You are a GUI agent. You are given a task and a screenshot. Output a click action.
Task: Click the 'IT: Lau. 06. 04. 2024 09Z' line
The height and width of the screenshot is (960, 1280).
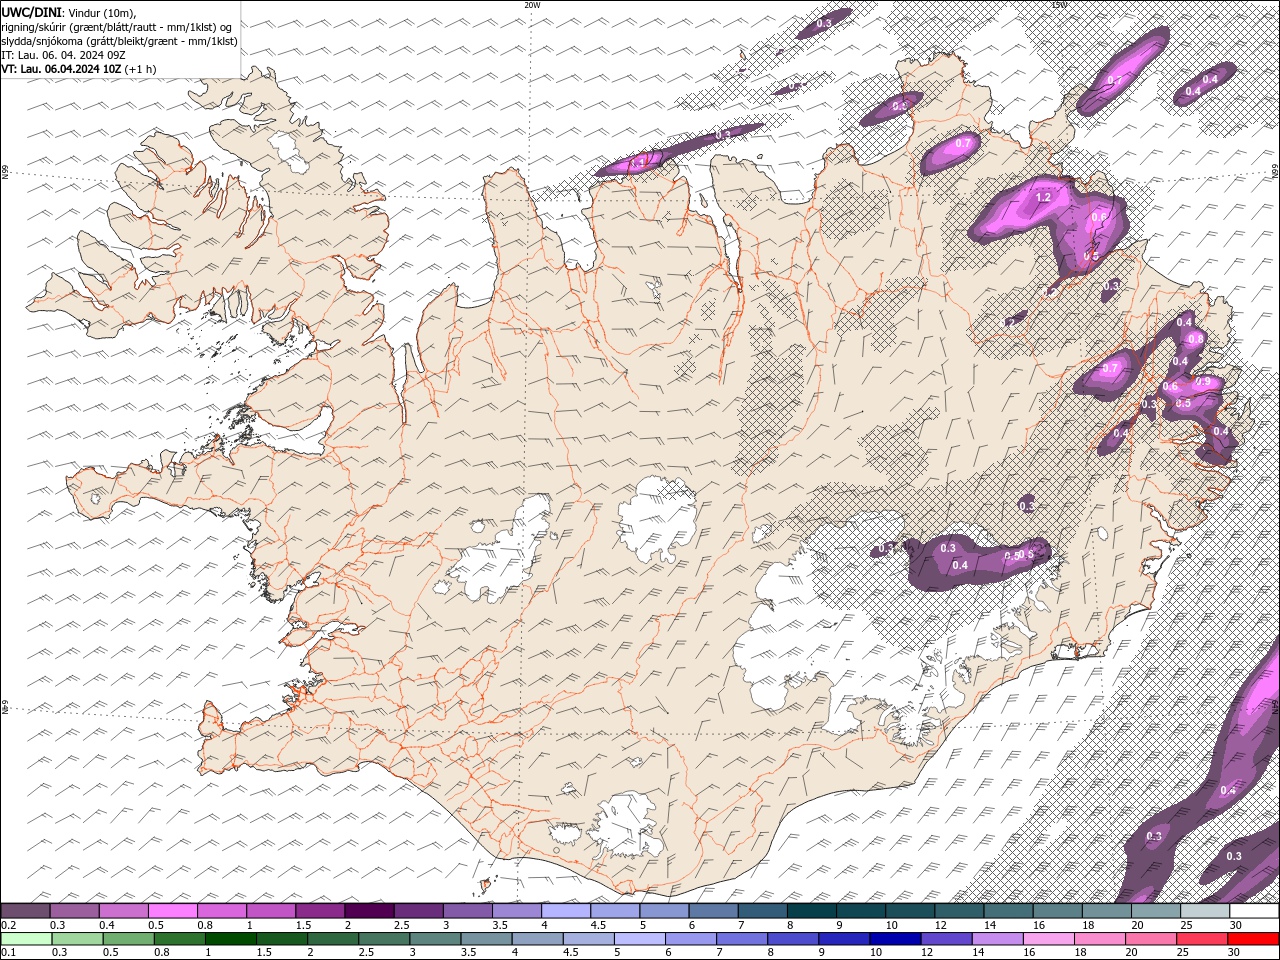tap(64, 55)
